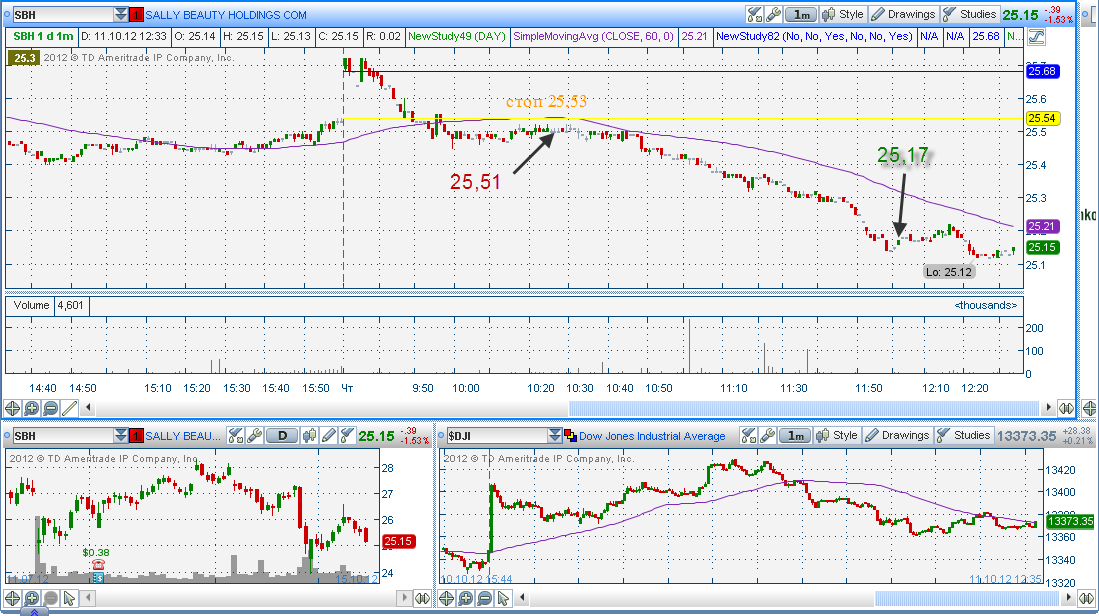Click colored squares icon beside Dow Jones title

click(570, 436)
